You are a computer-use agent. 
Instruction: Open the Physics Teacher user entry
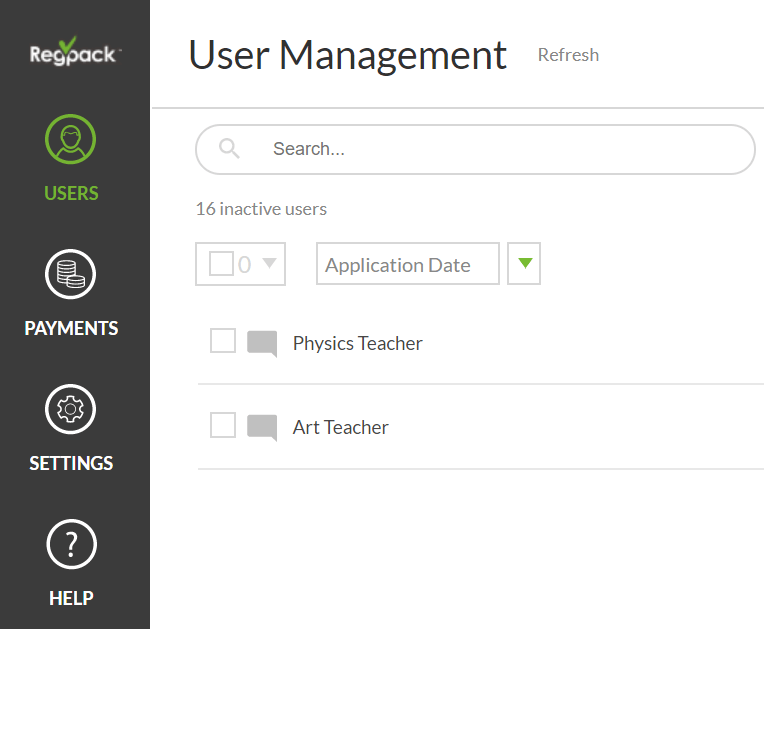click(357, 344)
